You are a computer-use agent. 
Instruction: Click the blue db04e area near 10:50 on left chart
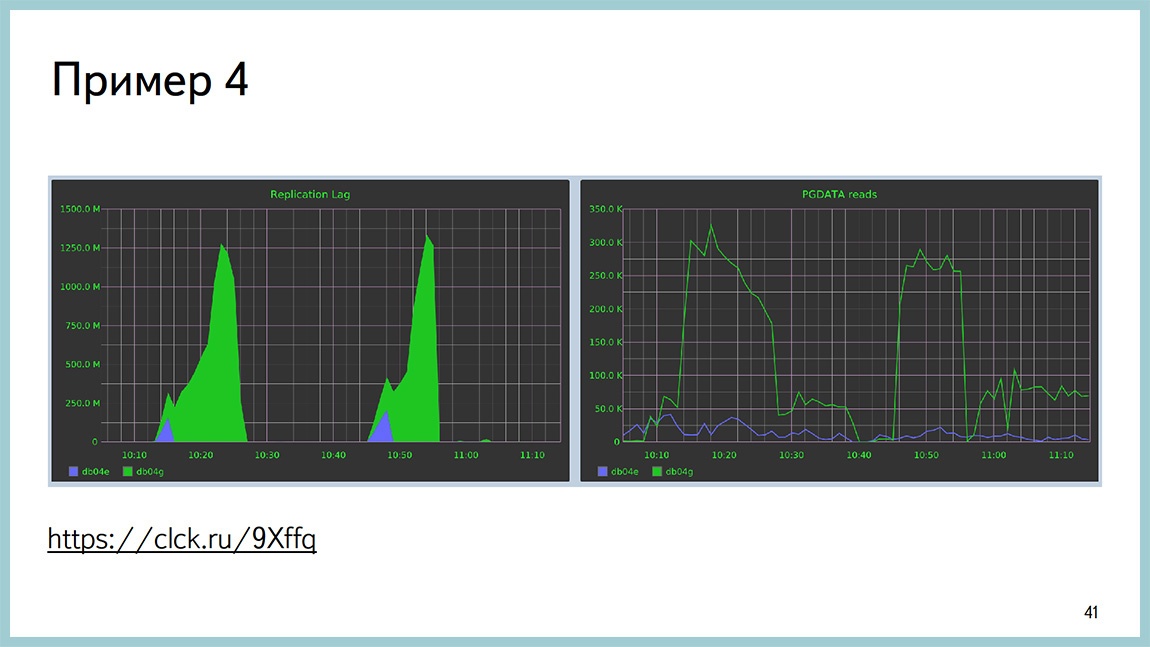(x=383, y=425)
